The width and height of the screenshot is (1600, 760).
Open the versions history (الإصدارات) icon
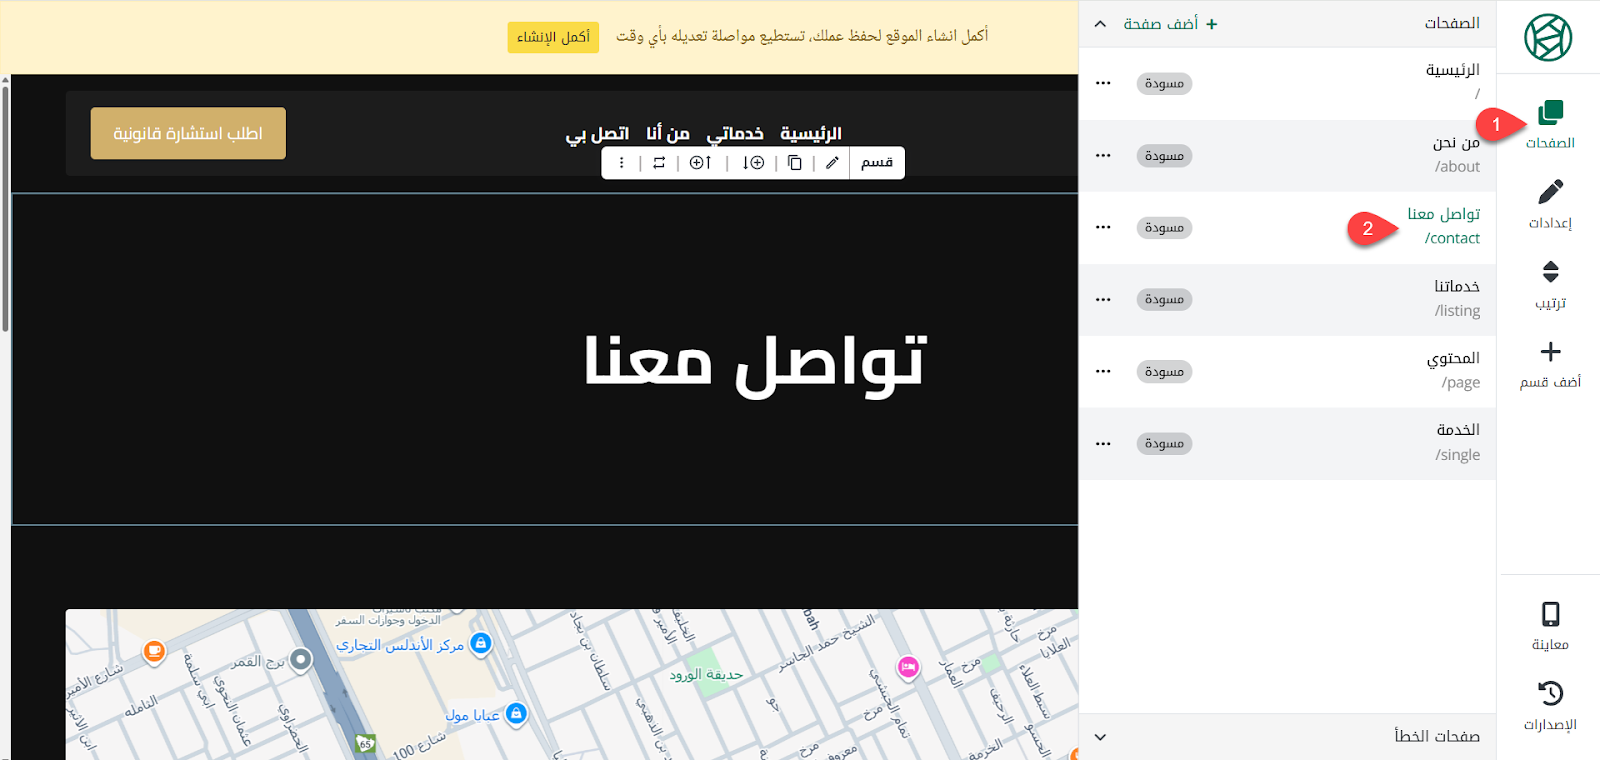point(1550,705)
